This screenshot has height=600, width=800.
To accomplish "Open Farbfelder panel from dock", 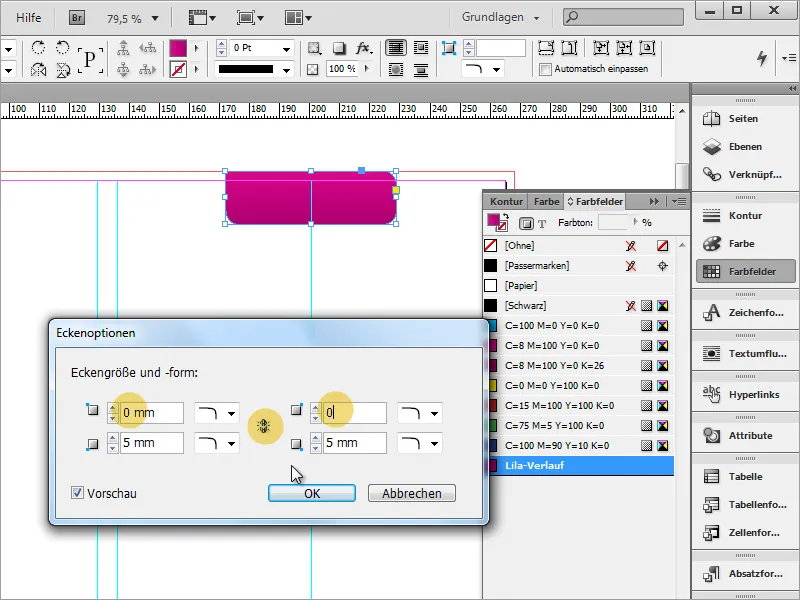I will tap(745, 271).
